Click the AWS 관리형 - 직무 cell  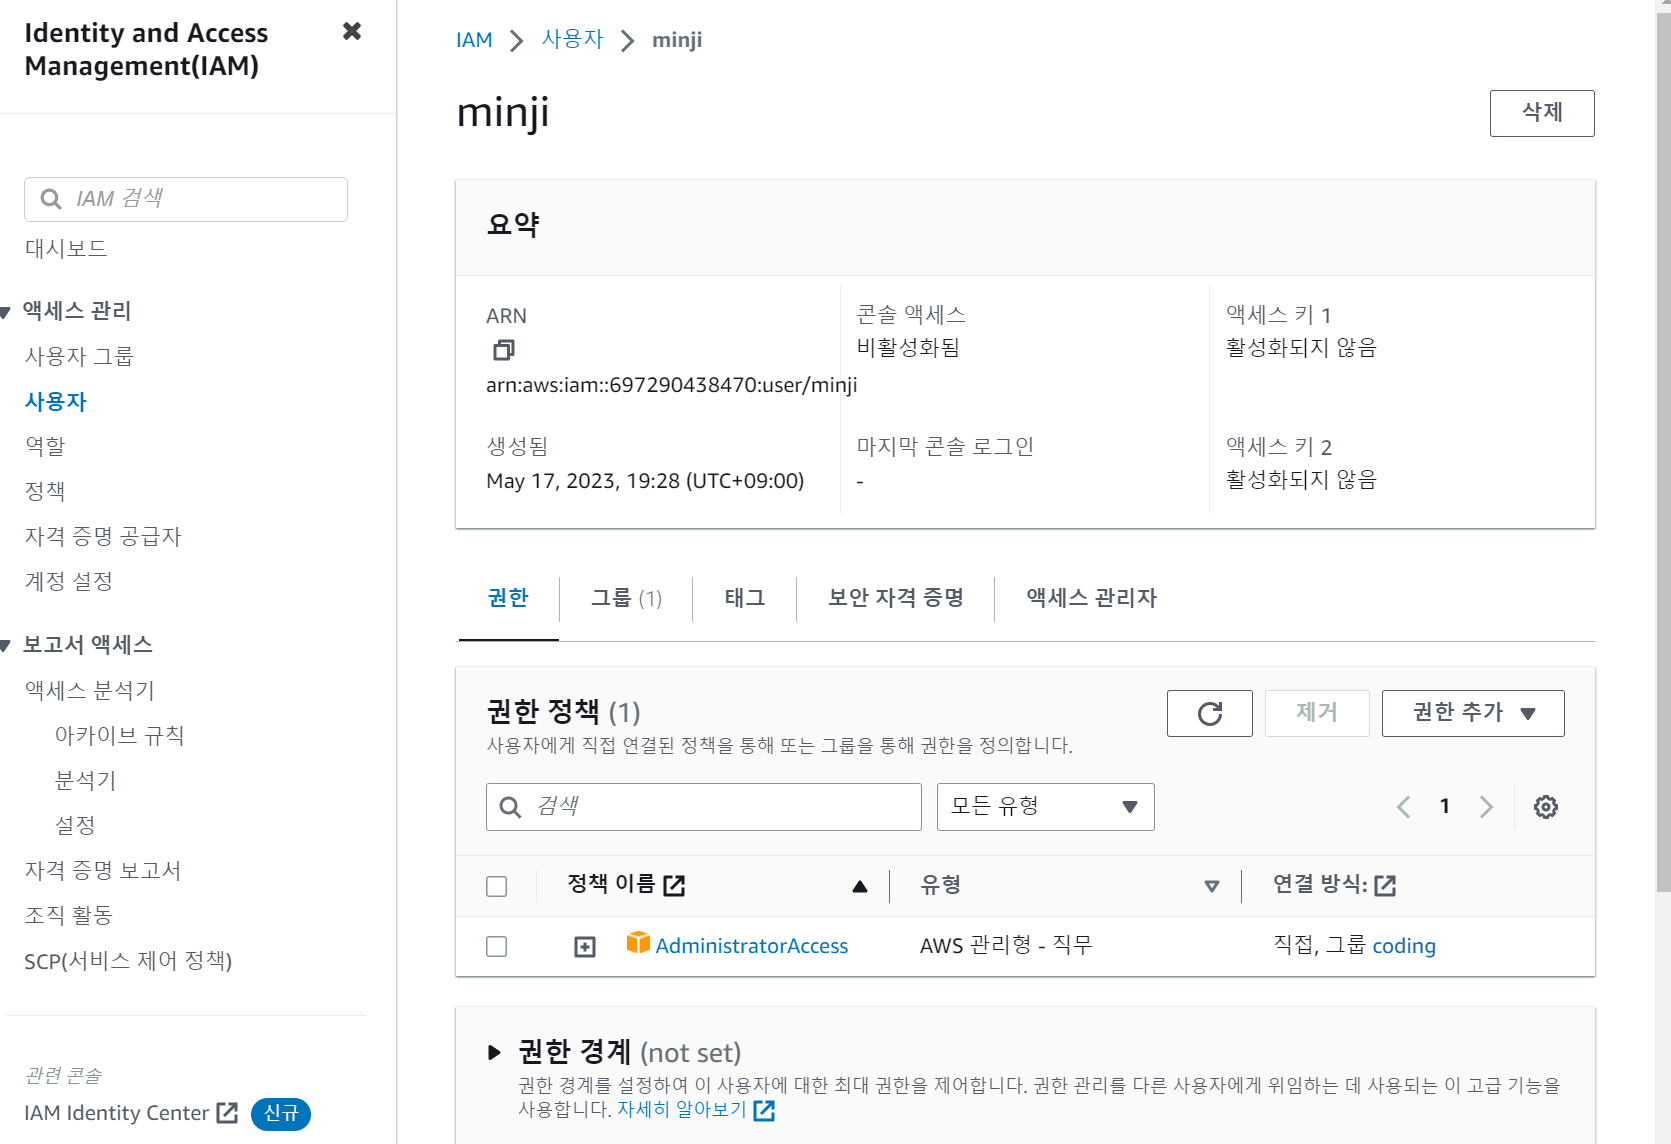1006,945
